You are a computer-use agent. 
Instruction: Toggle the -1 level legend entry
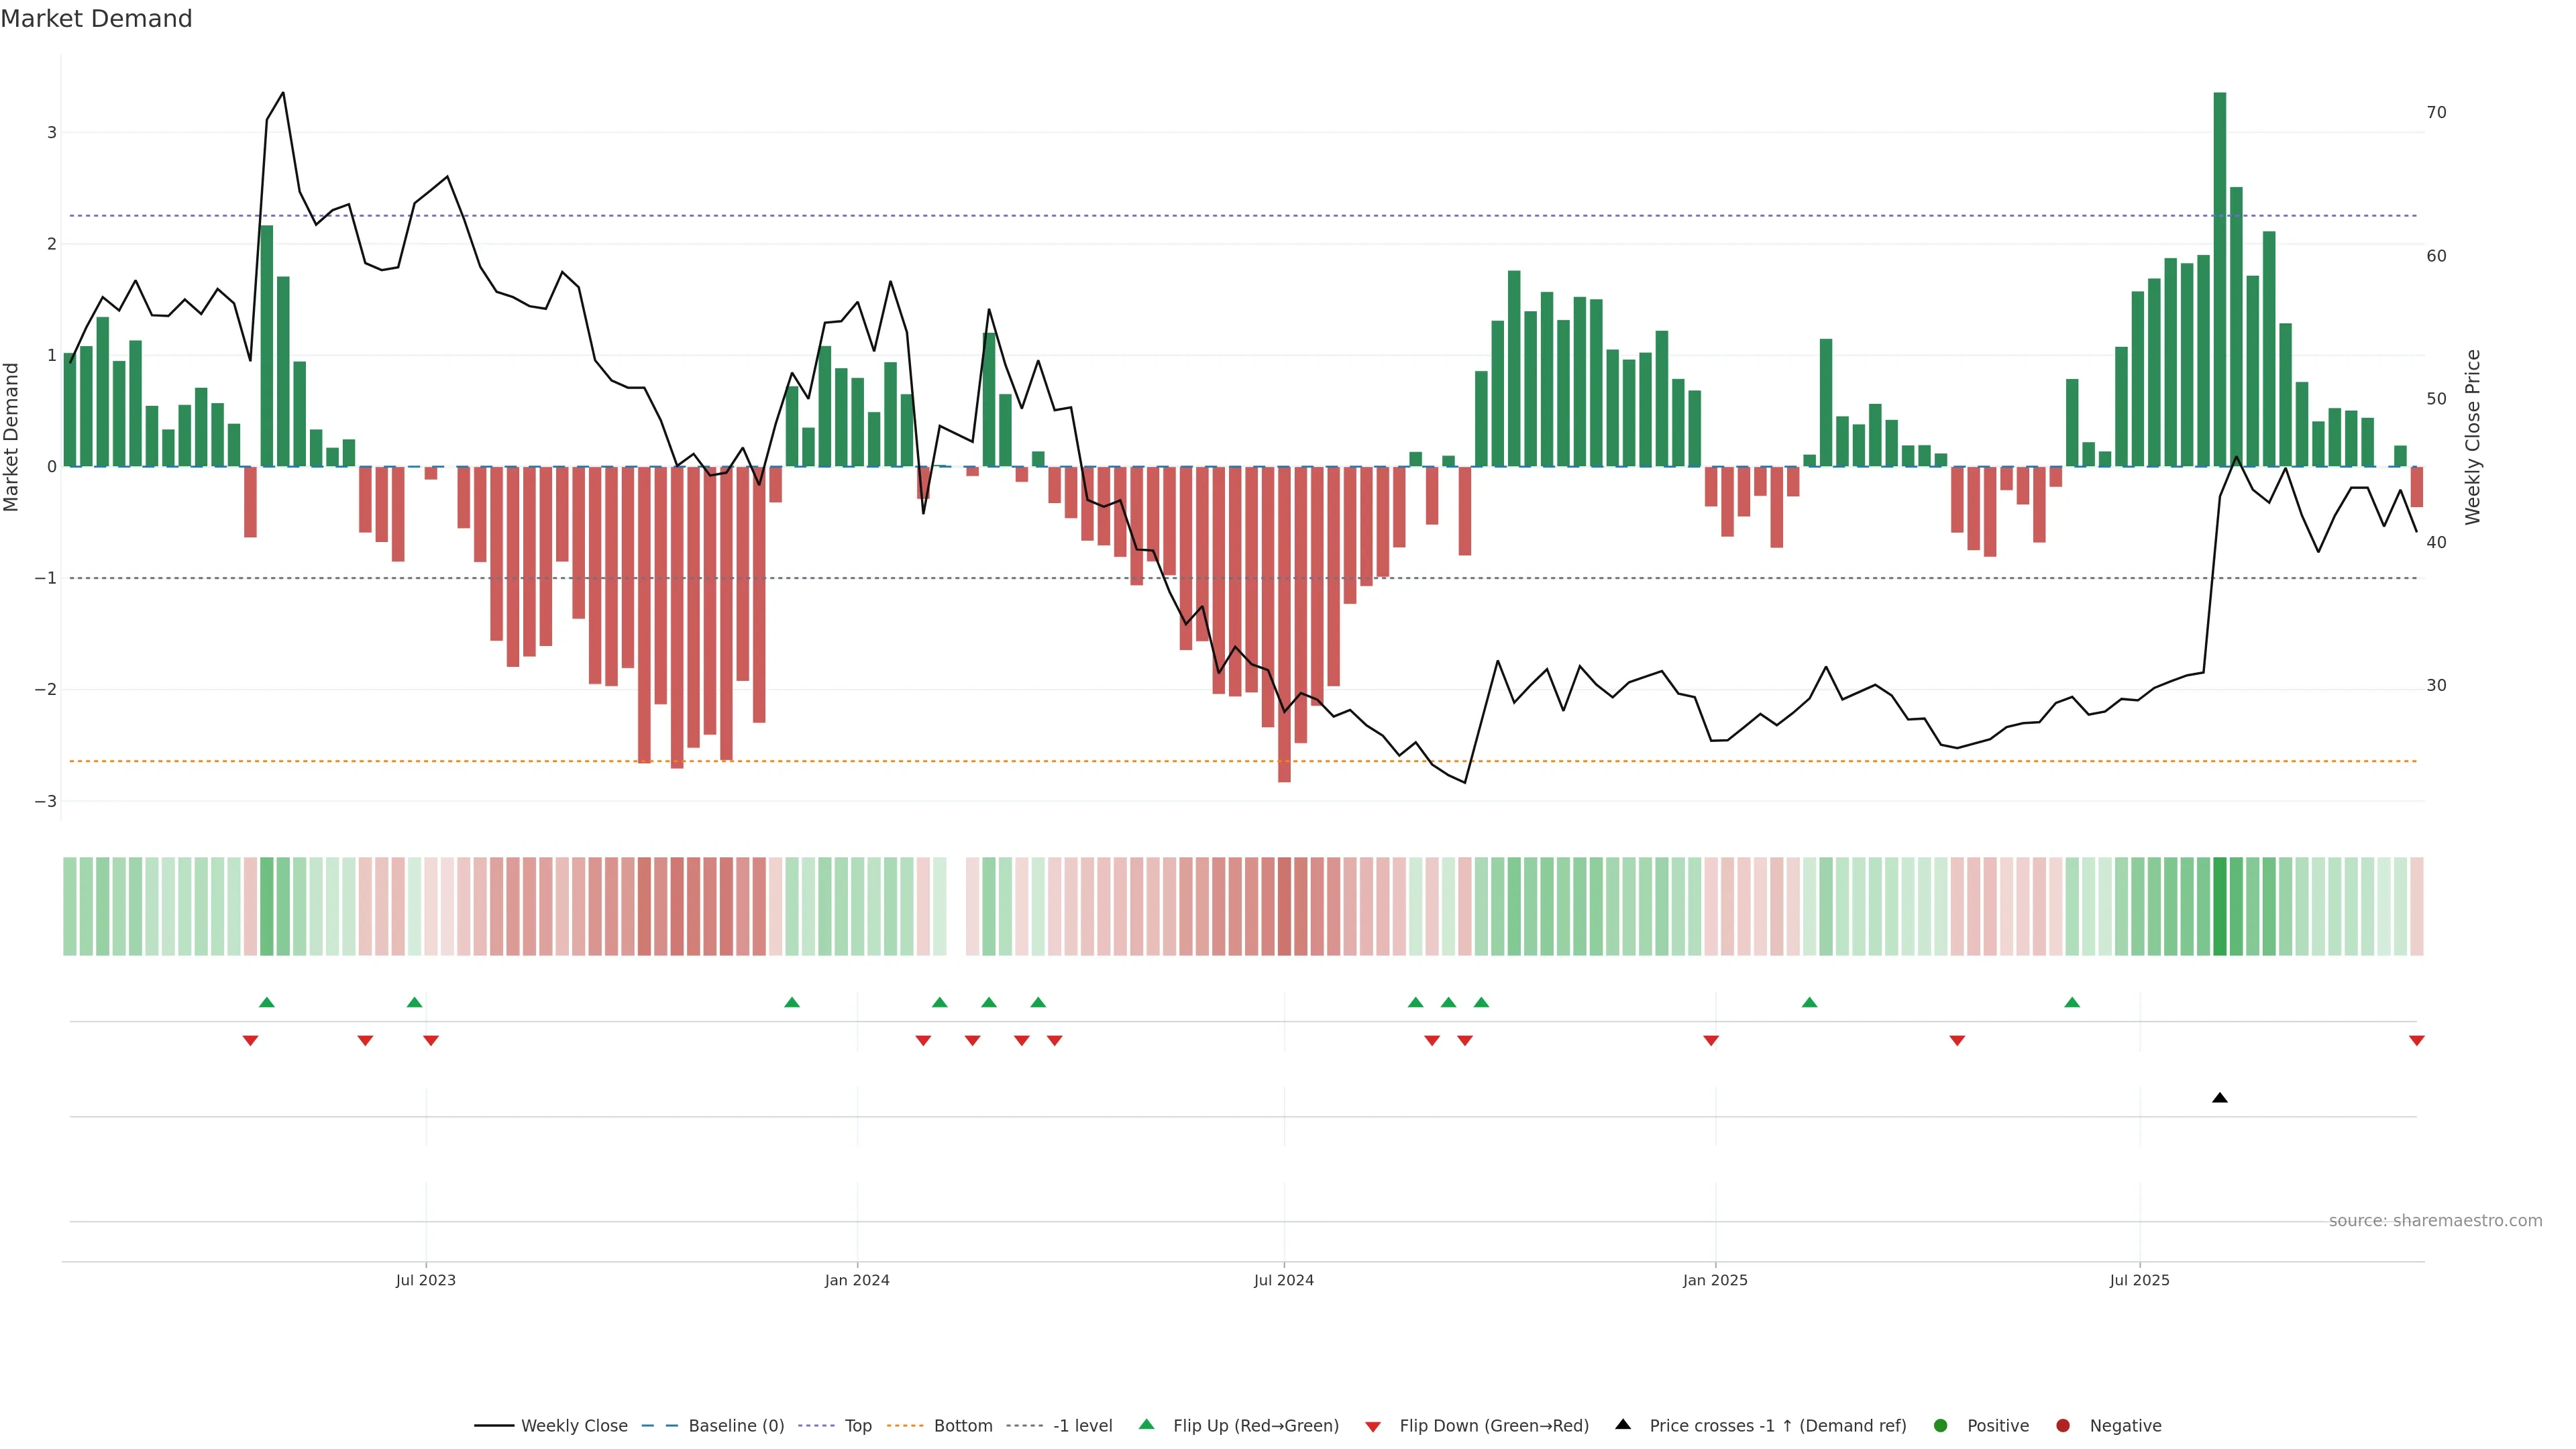tap(1082, 1425)
